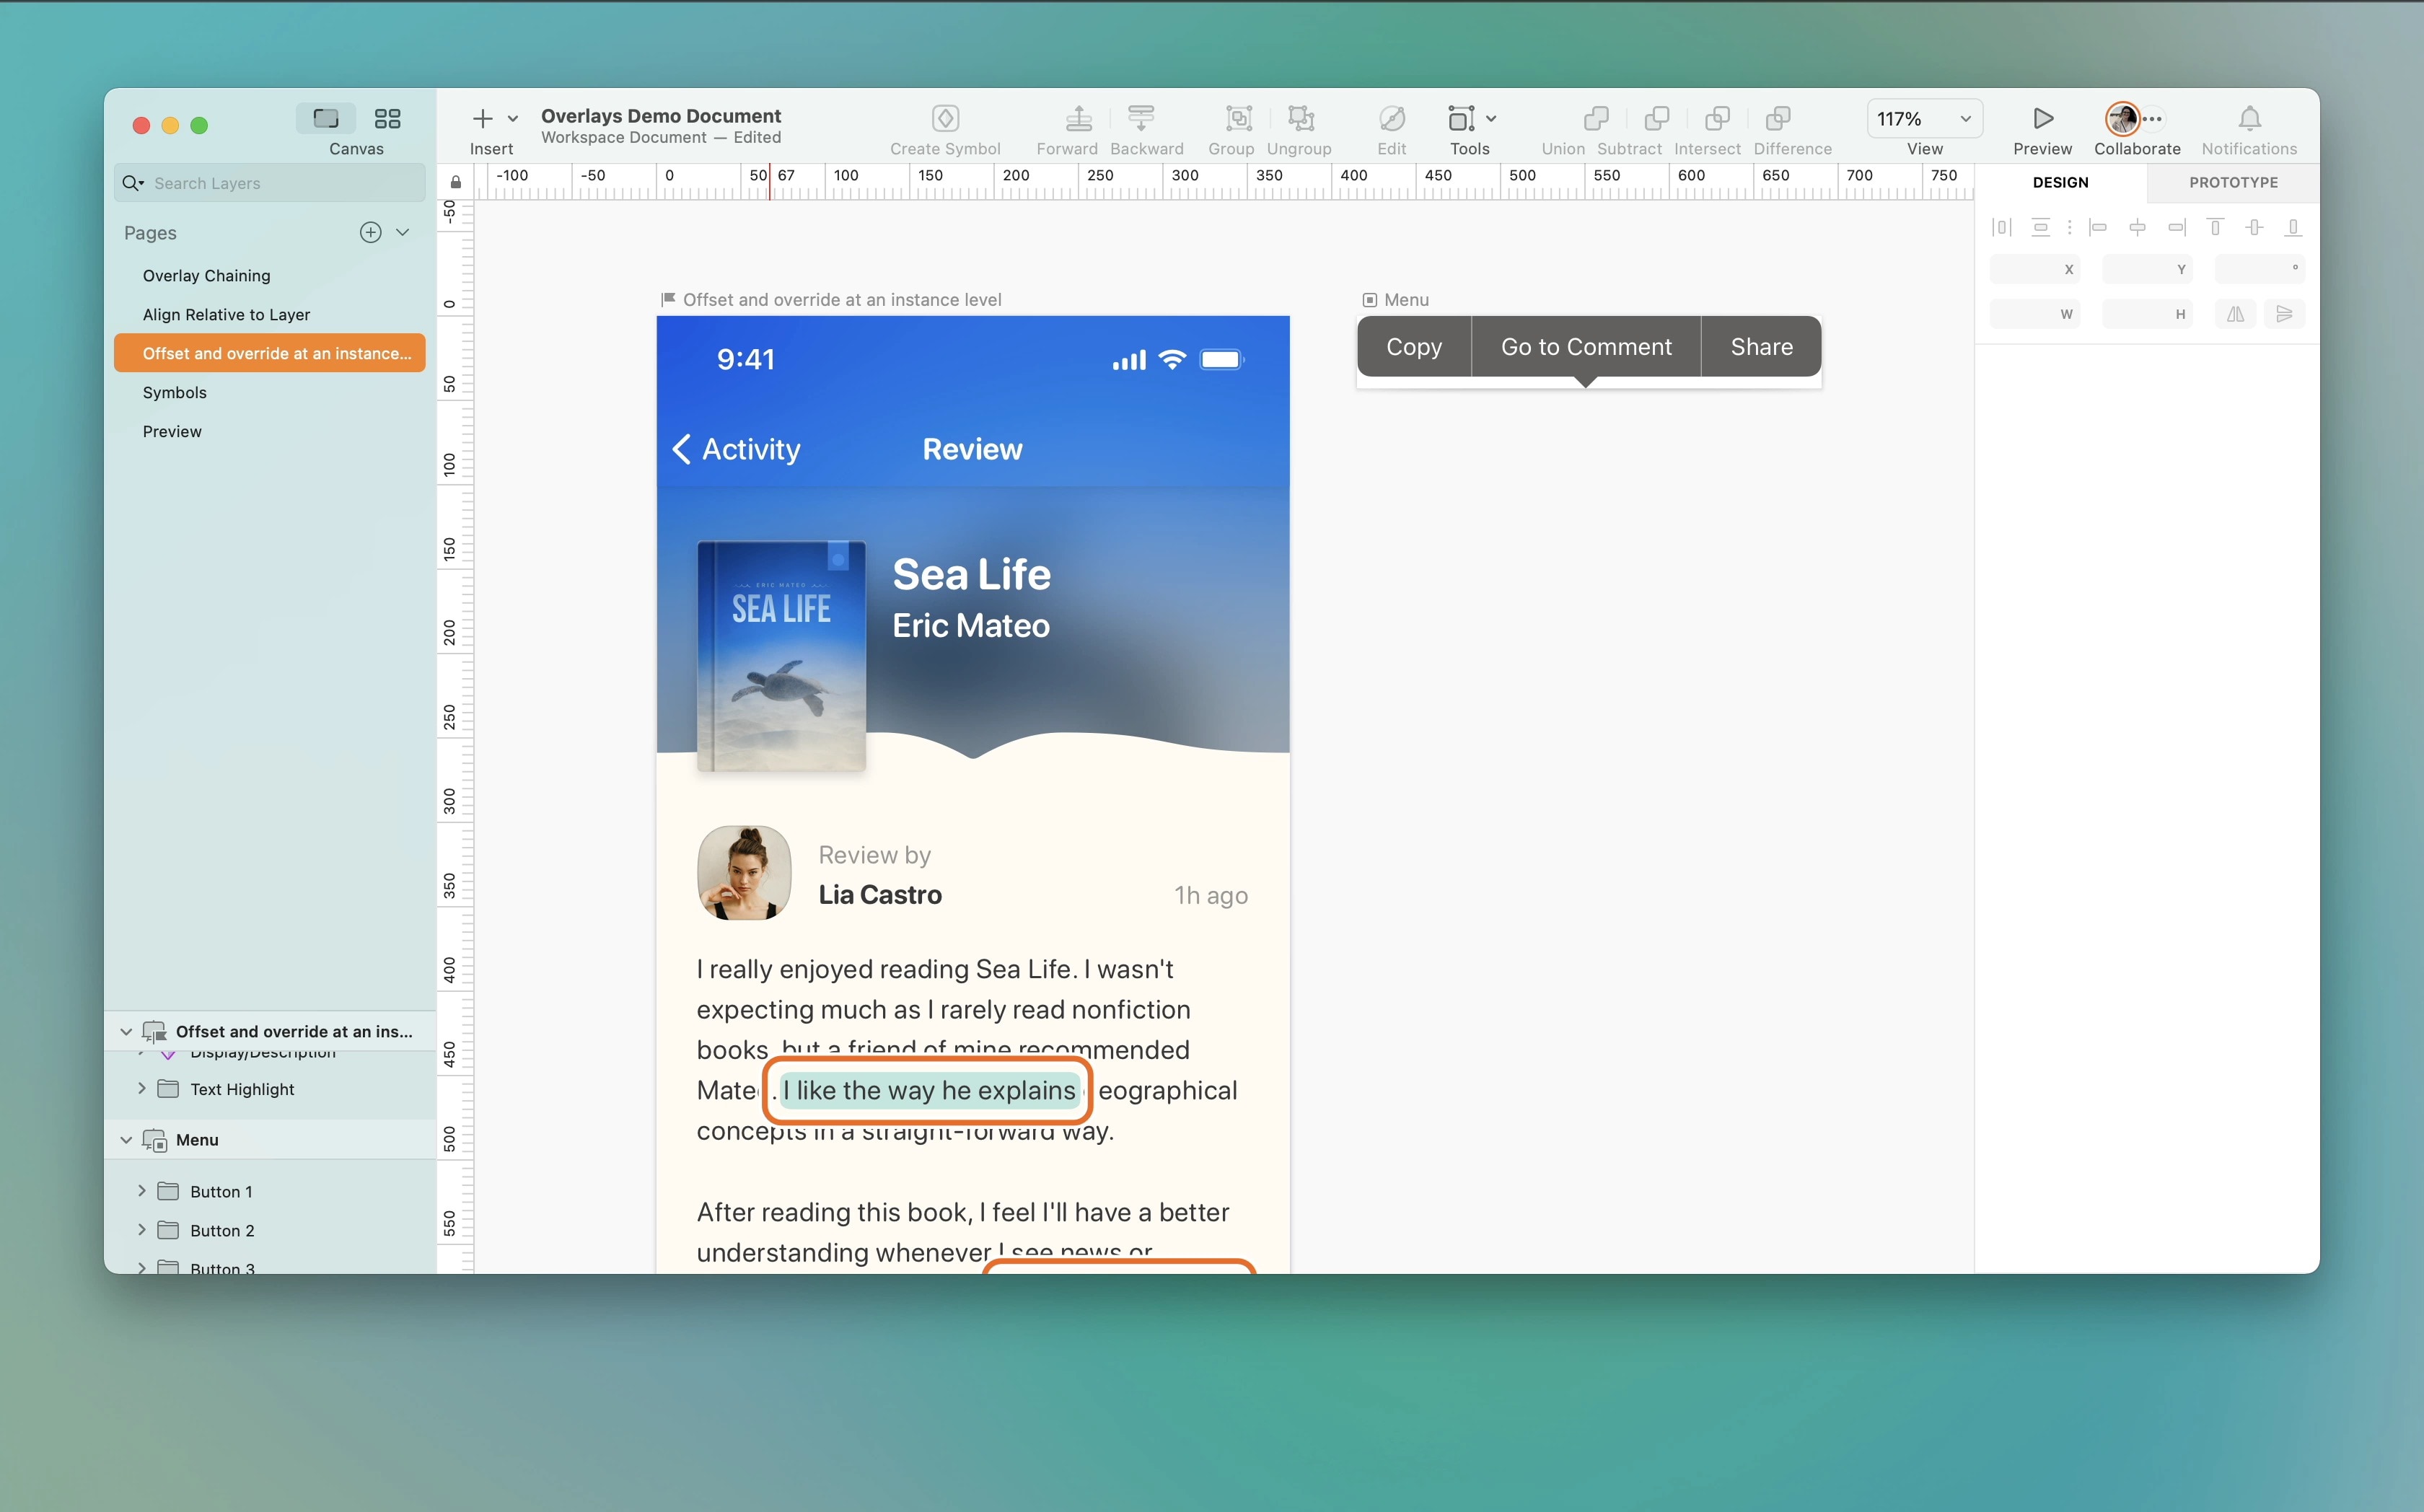This screenshot has width=2424, height=1512.
Task: Switch to the PROTOTYPE tab
Action: pos(2233,183)
